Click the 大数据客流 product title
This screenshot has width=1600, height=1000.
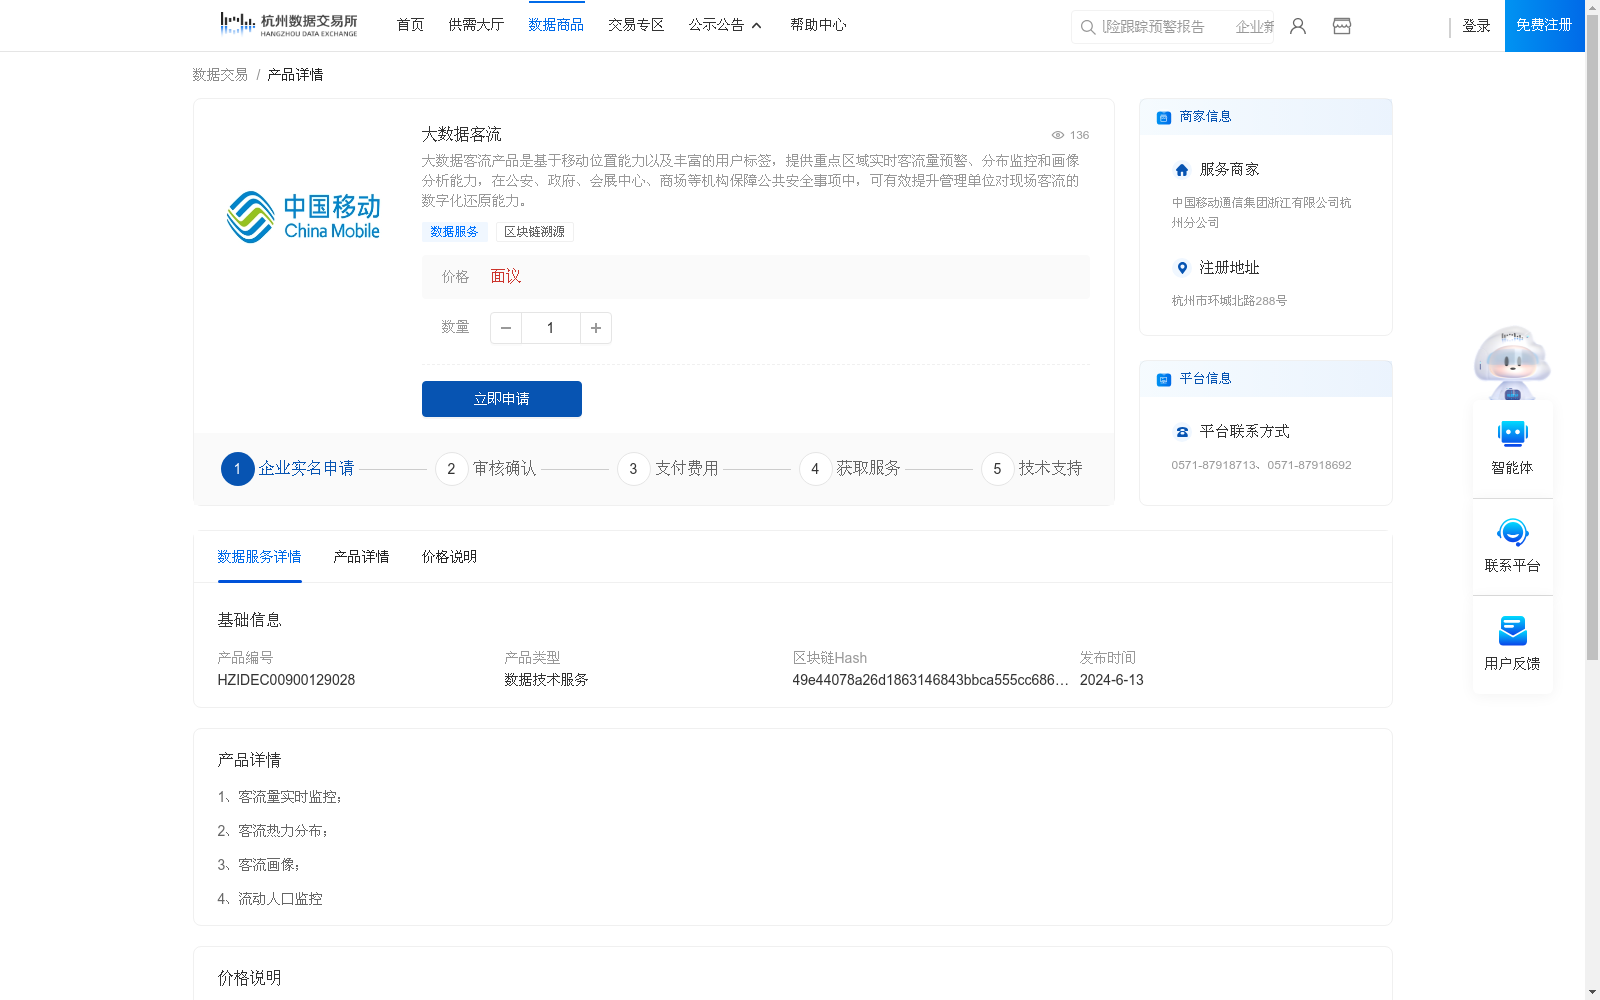pos(461,135)
